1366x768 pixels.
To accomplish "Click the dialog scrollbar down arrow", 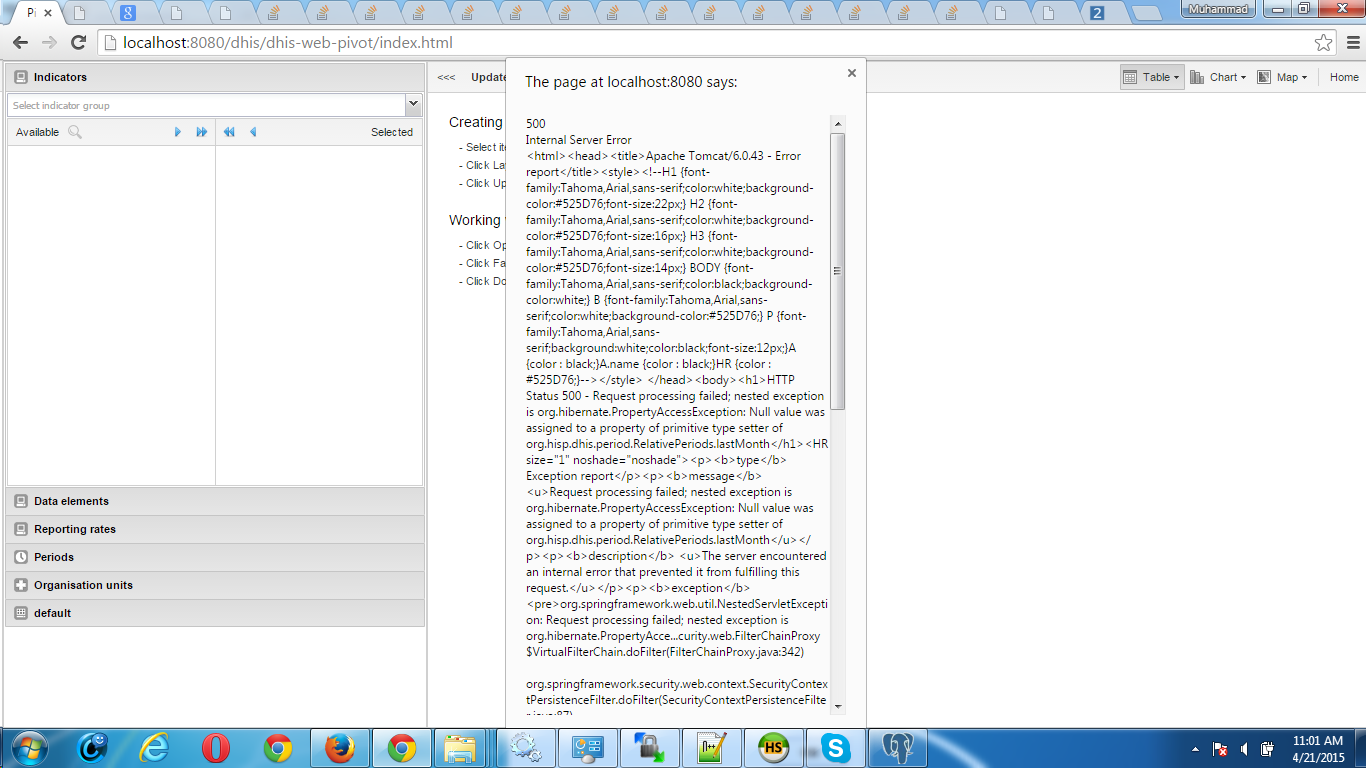I will pyautogui.click(x=838, y=707).
